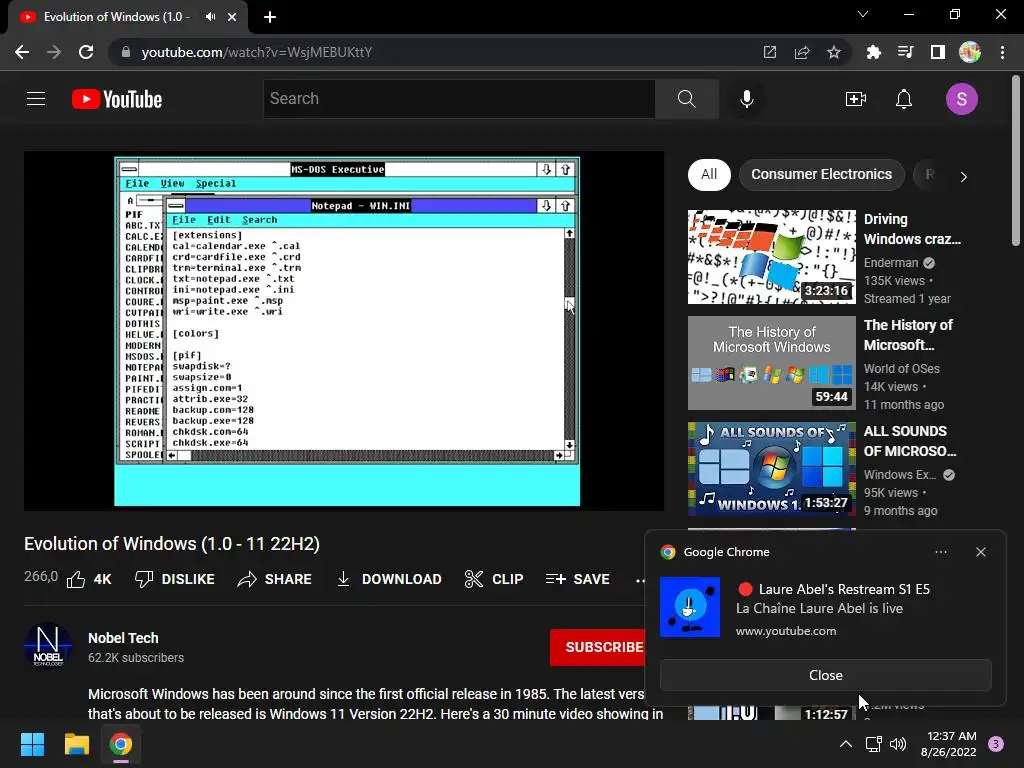Viewport: 1024px width, 768px height.
Task: Open the tab search down chevron
Action: coord(863,14)
